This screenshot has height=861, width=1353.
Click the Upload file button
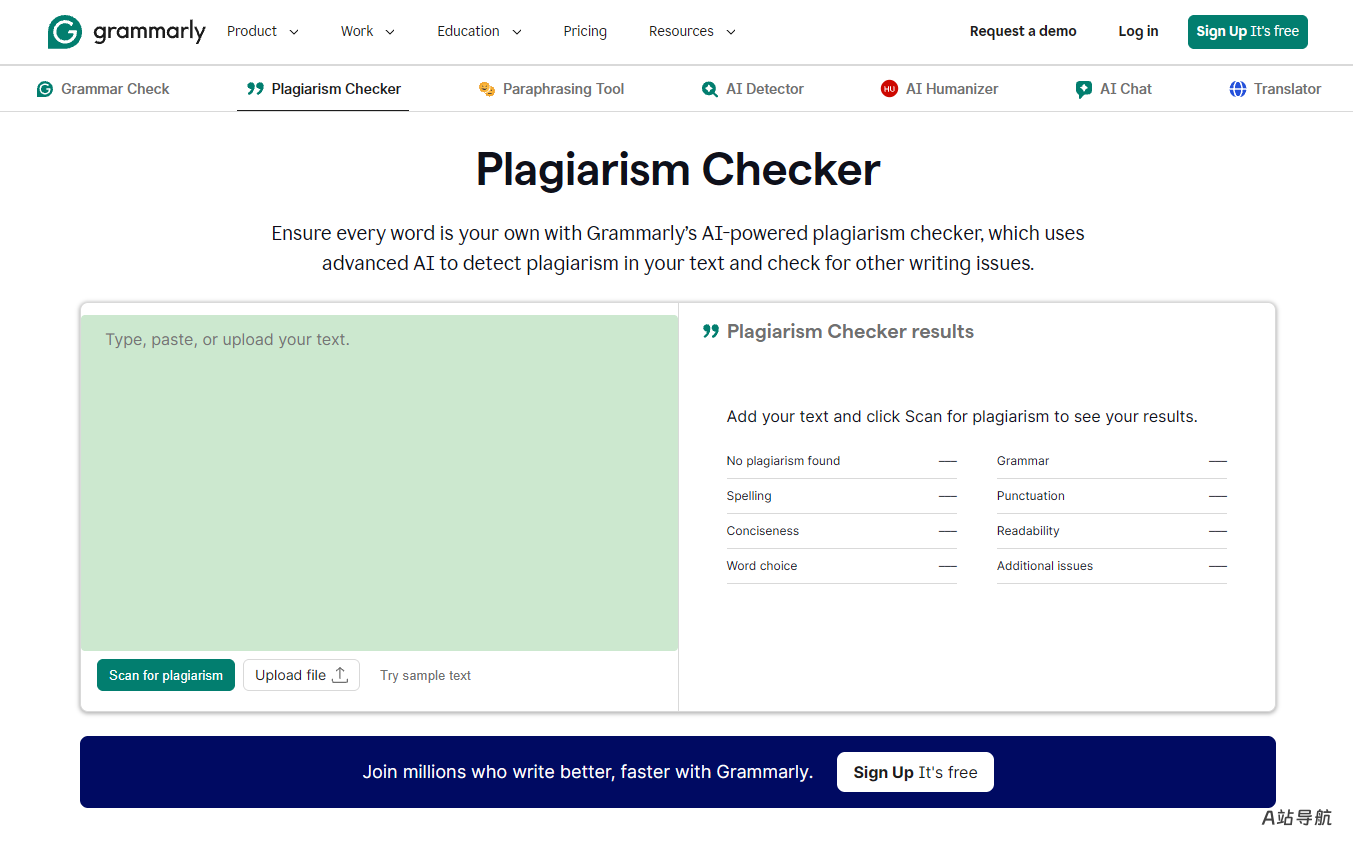pyautogui.click(x=301, y=675)
